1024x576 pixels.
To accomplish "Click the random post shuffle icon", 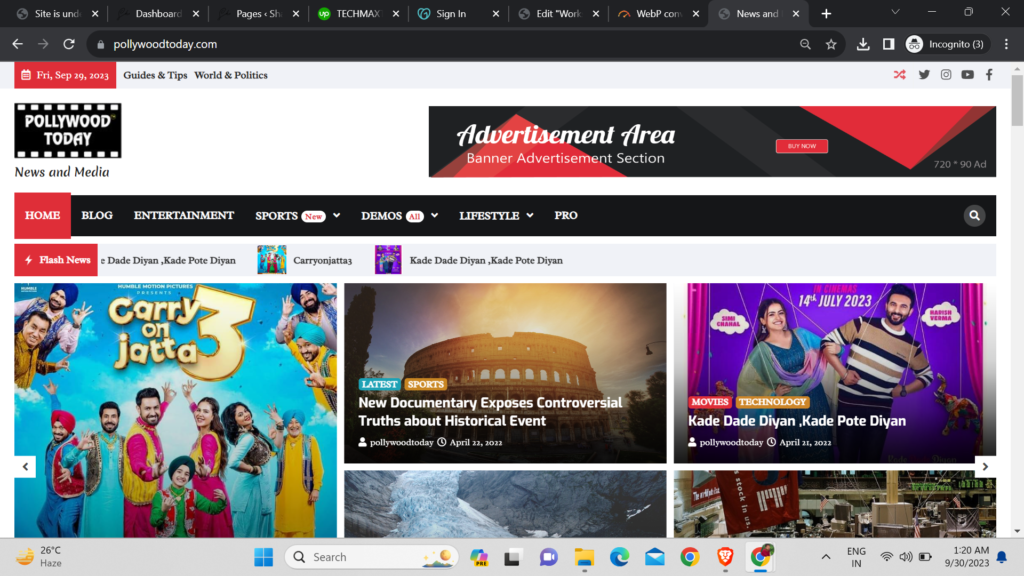I will point(899,75).
